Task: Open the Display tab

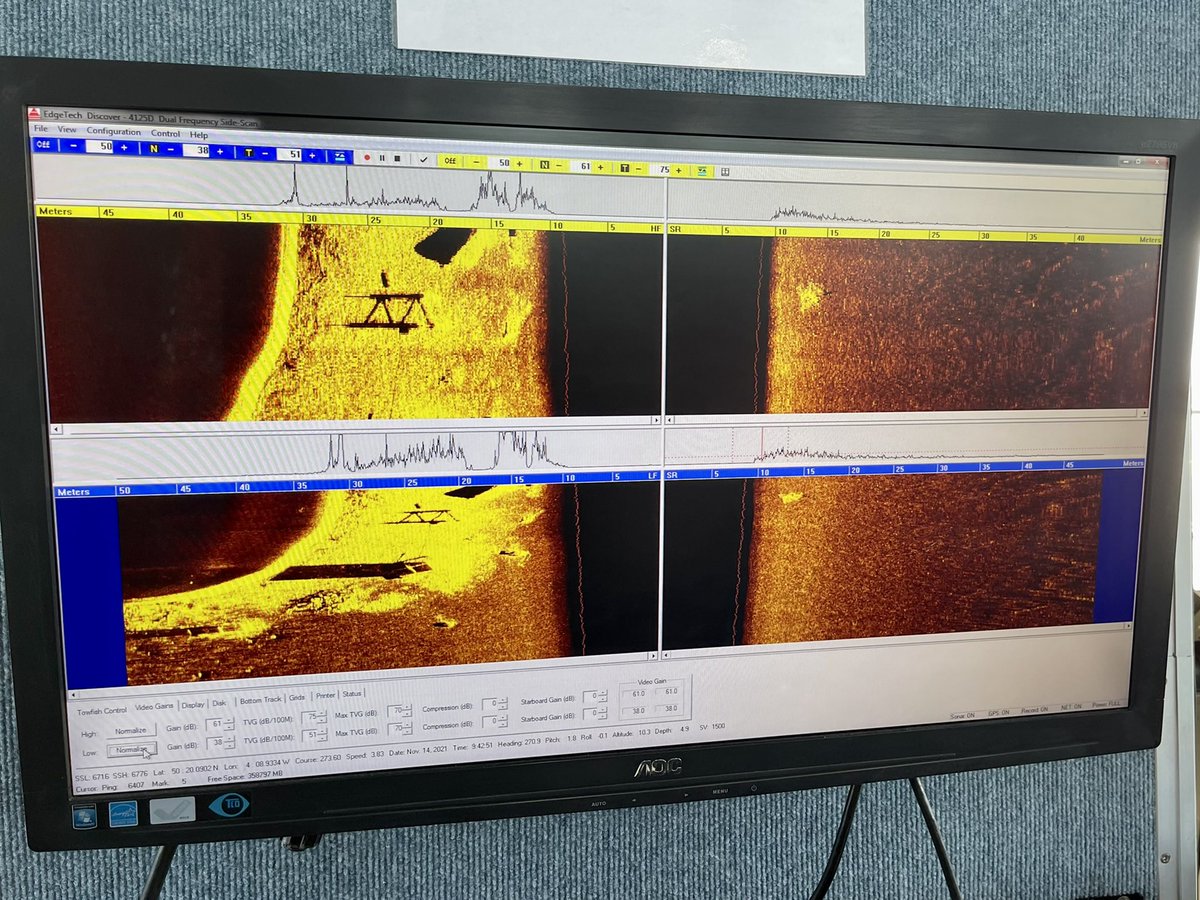Action: pos(192,704)
